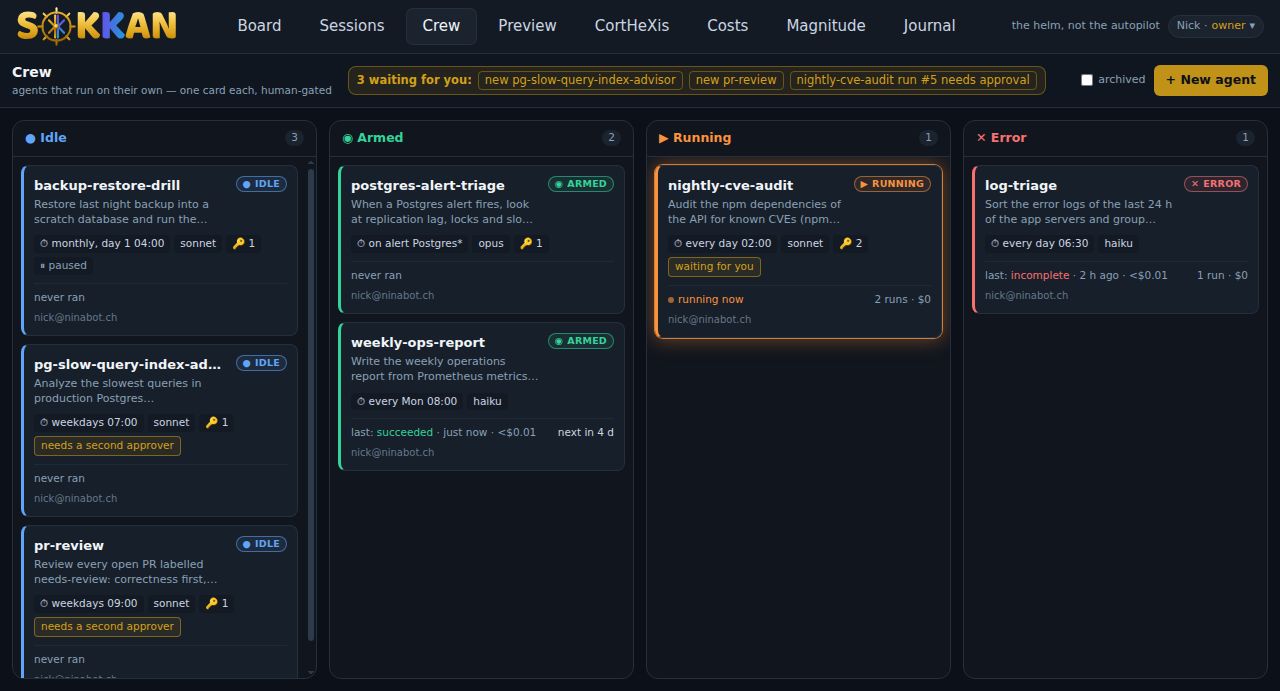Click the opus model chip
Image resolution: width=1280 pixels, height=691 pixels.
[491, 243]
